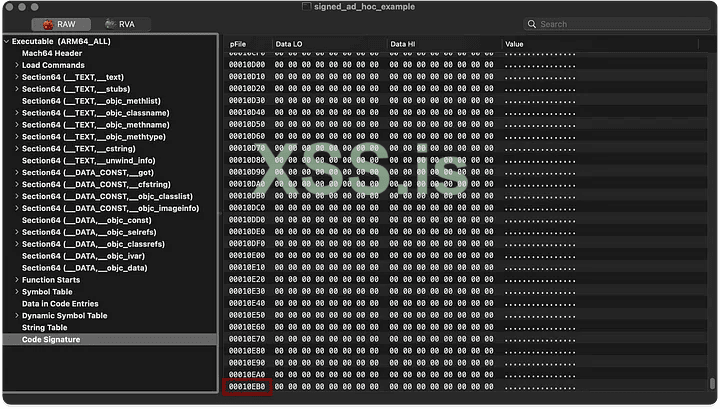Select Section64 (__TEXT,__unwind_info) item
720x409 pixels.
(x=89, y=161)
